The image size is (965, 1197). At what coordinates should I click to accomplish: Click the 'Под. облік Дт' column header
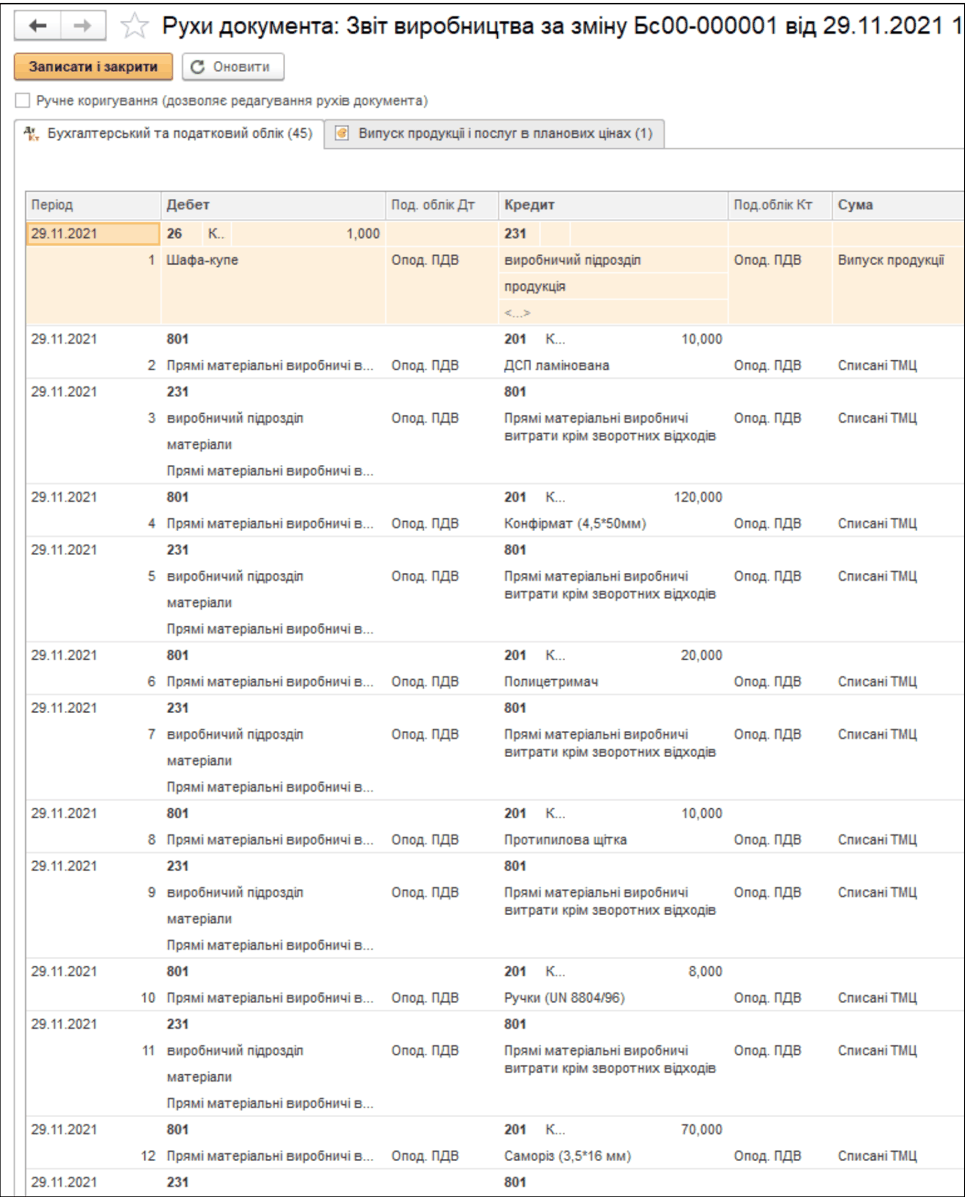[442, 205]
